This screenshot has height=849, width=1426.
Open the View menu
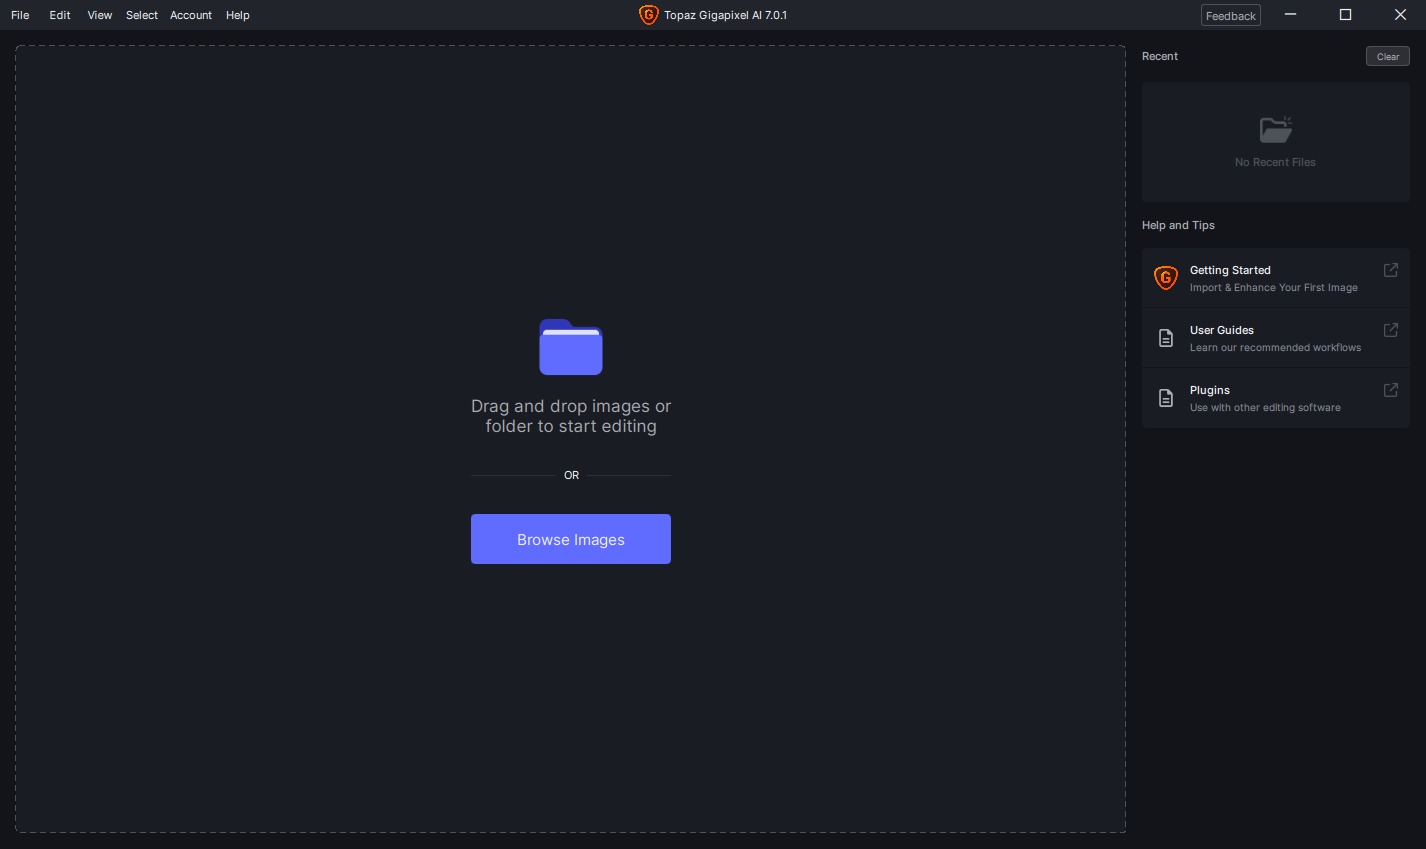coord(99,15)
